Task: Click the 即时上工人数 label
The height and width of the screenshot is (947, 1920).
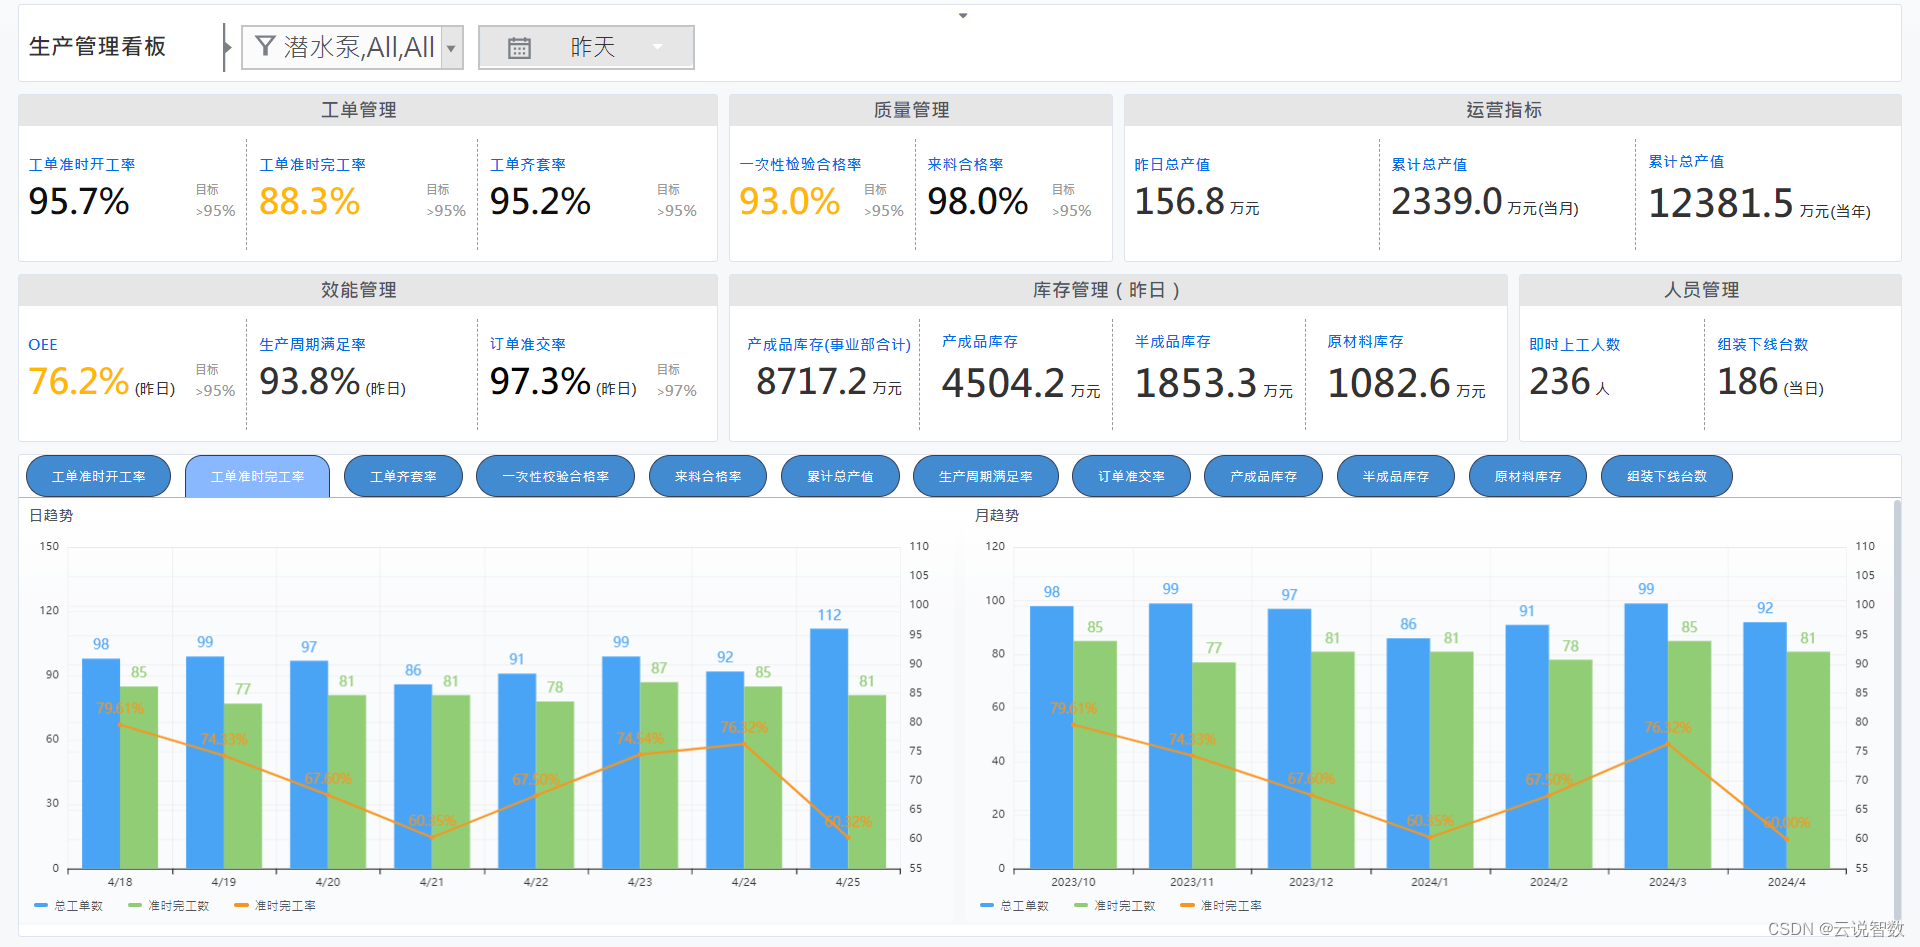Action: (x=1575, y=344)
